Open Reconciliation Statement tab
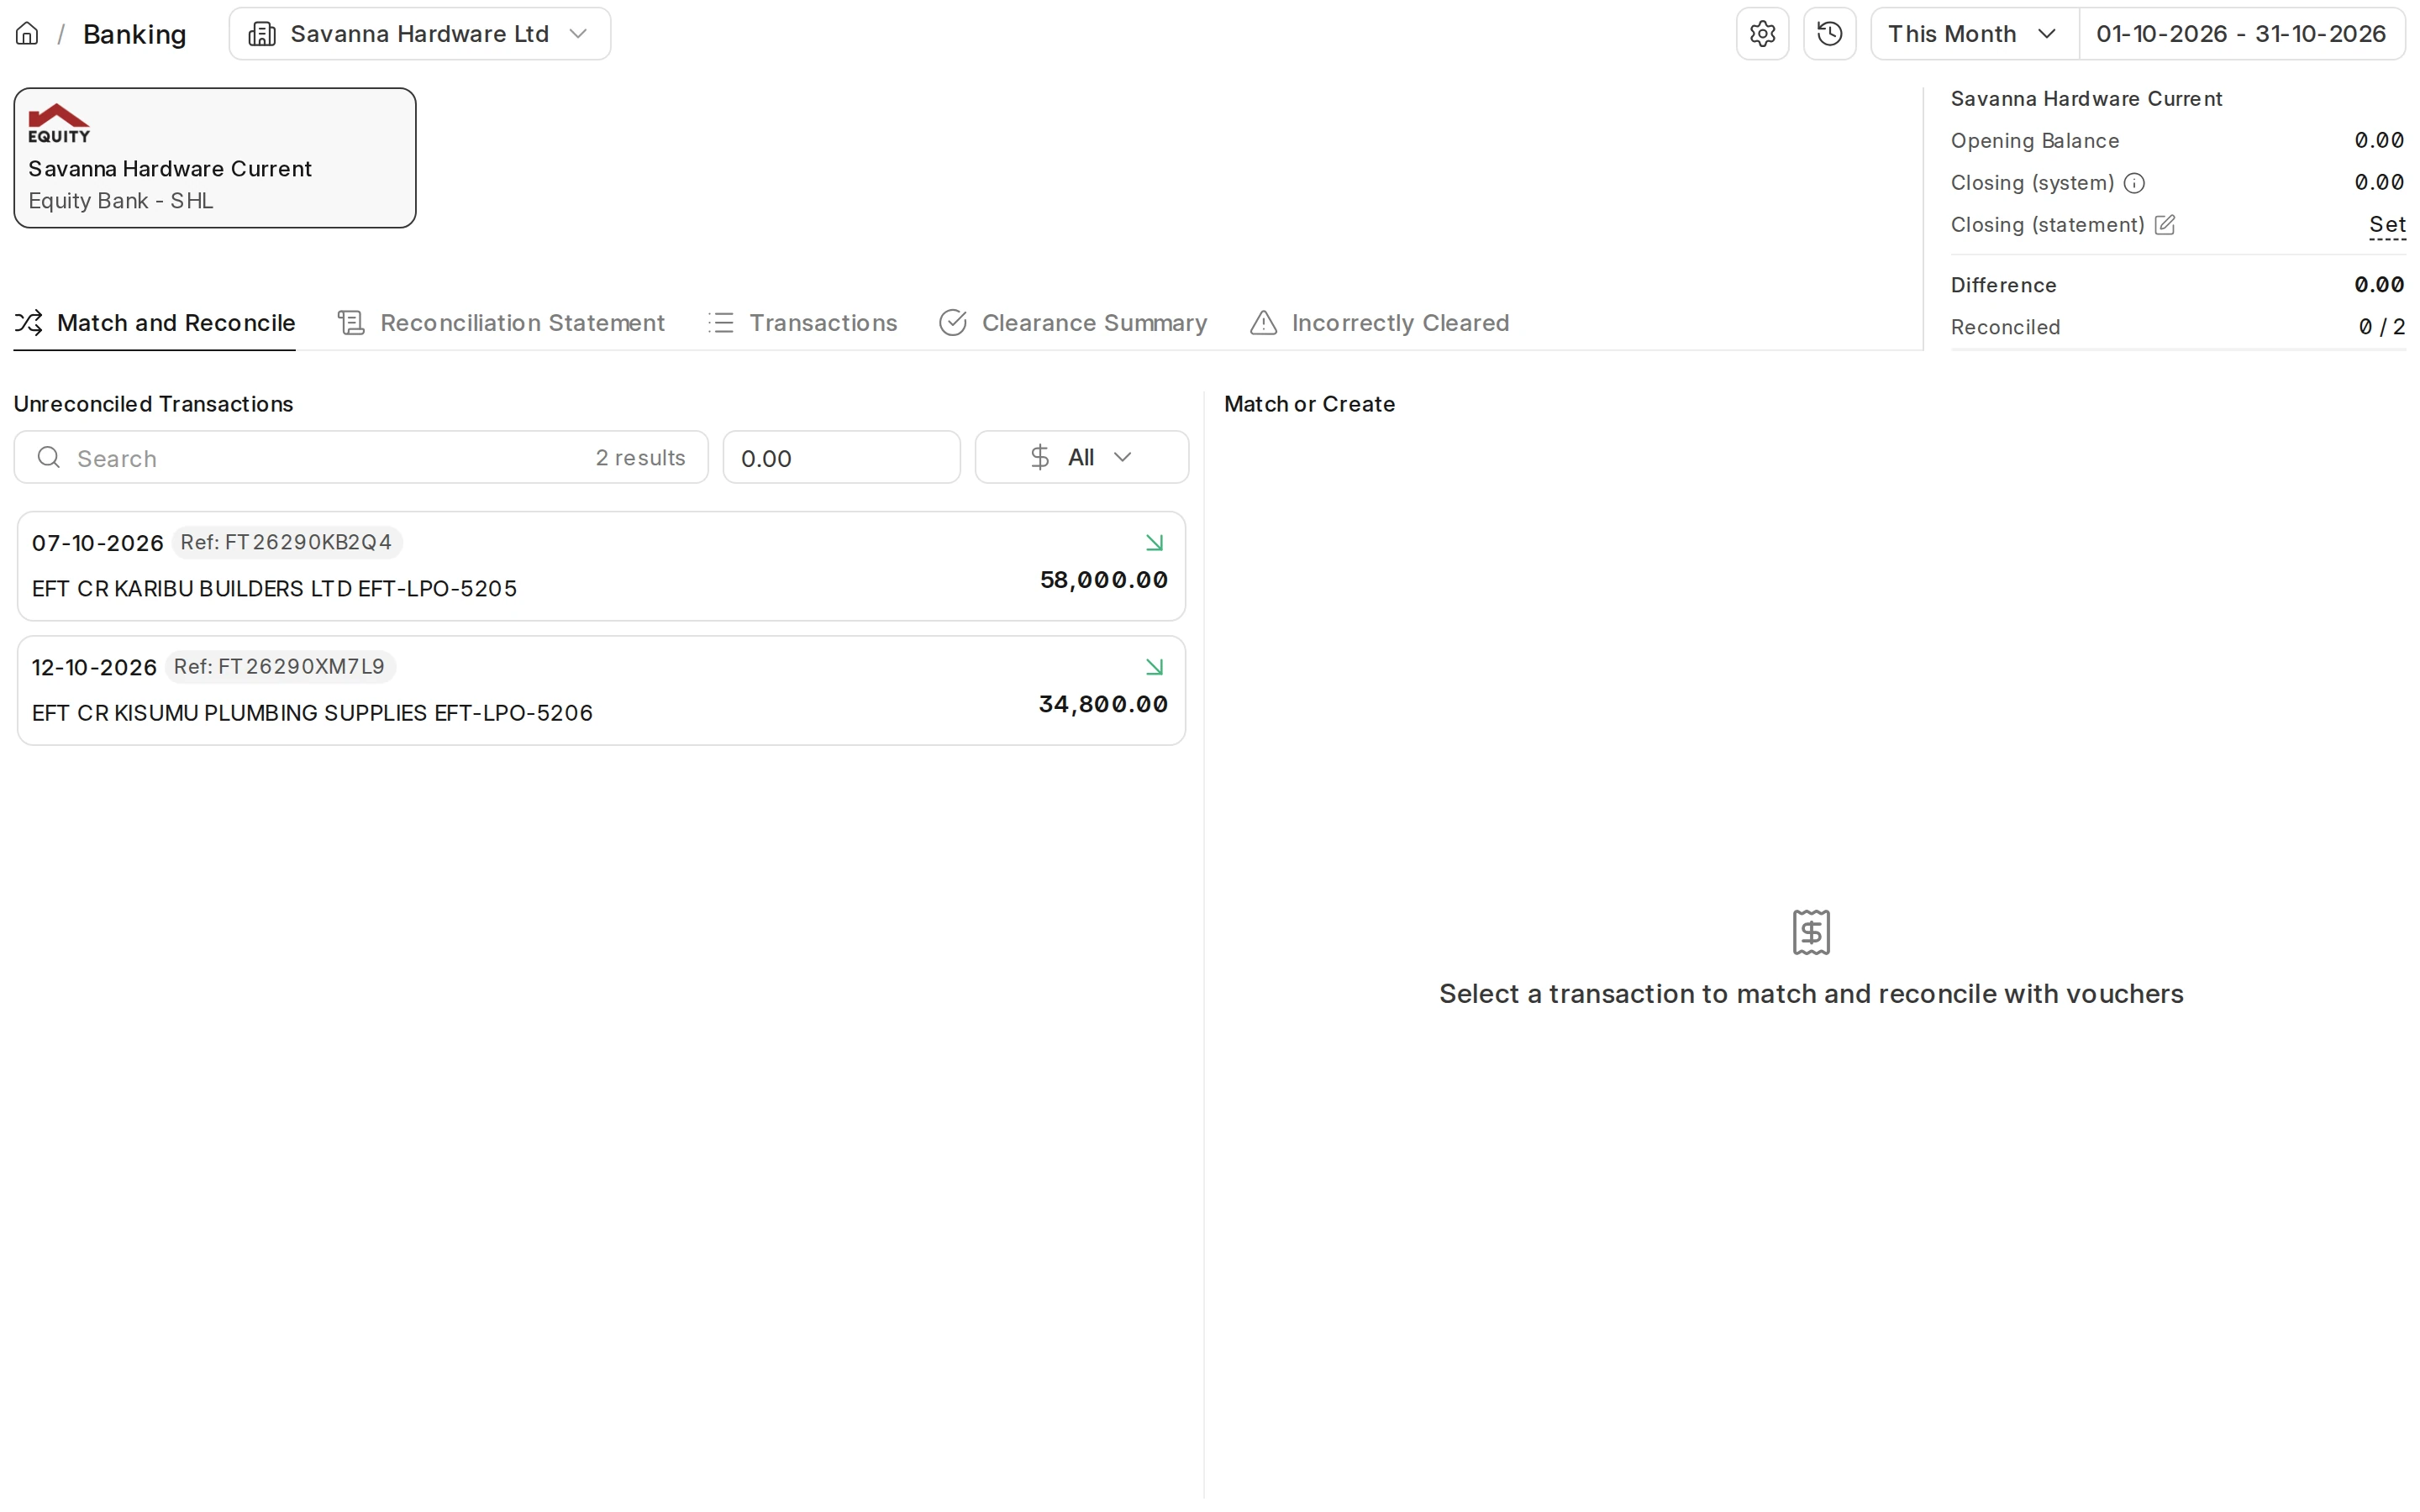This screenshot has height=1512, width=2420. [501, 323]
